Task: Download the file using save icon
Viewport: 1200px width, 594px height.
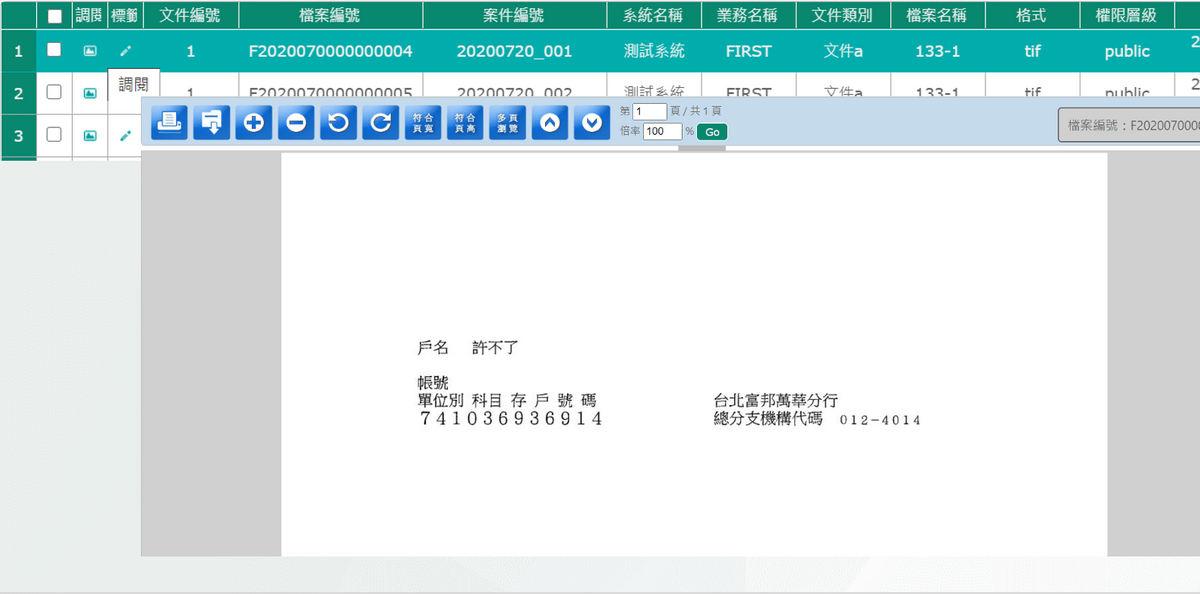Action: coord(211,122)
